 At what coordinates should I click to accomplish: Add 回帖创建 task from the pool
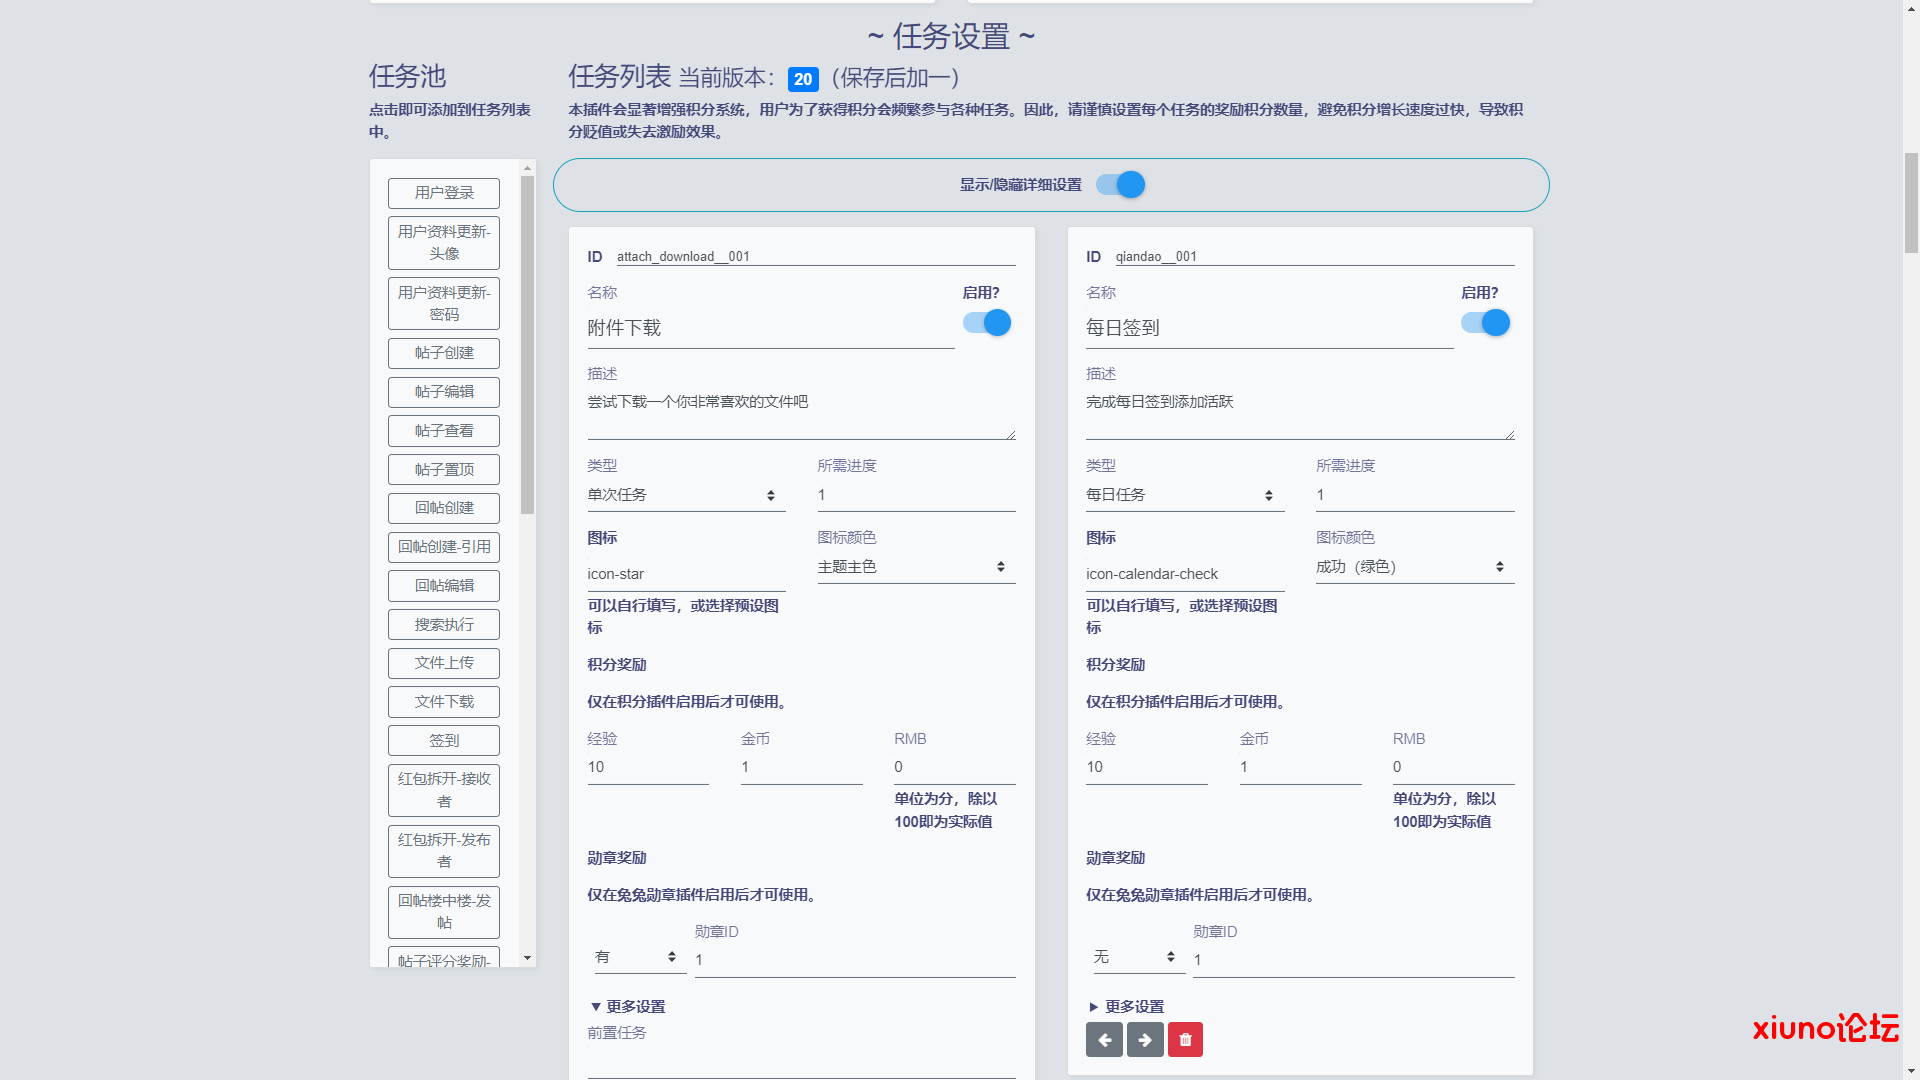coord(444,508)
